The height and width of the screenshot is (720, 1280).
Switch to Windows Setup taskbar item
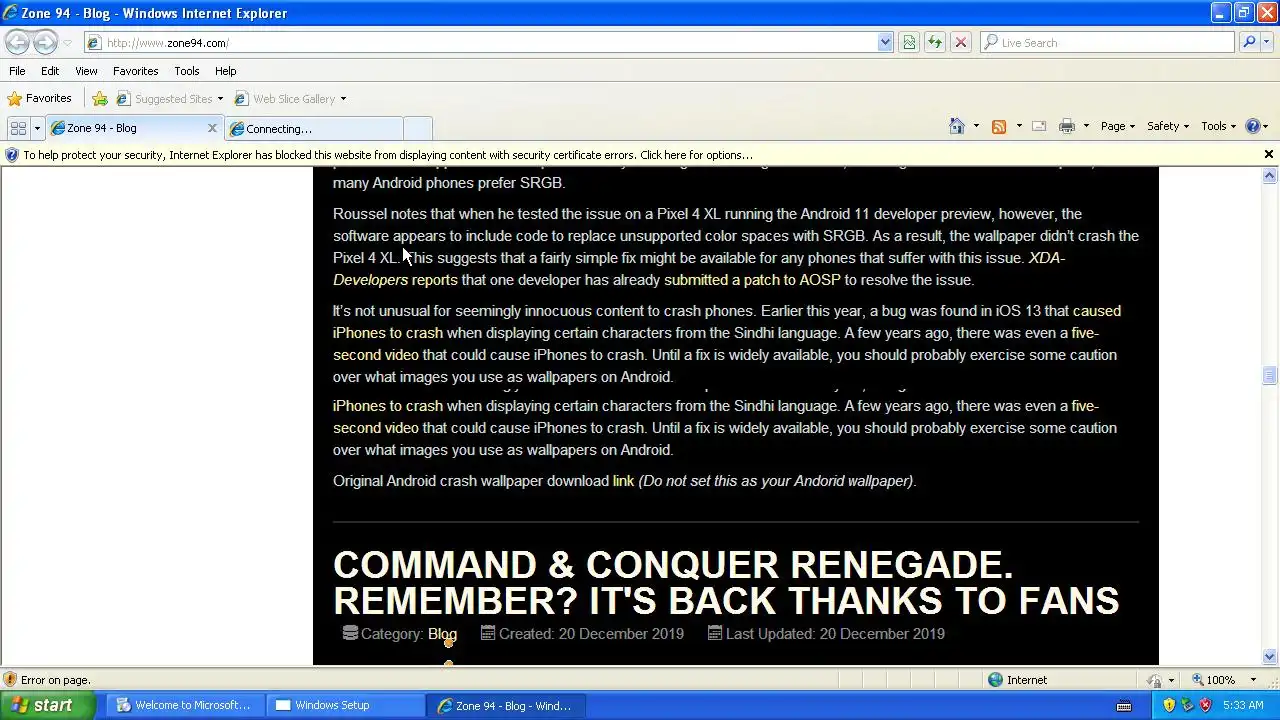[345, 705]
